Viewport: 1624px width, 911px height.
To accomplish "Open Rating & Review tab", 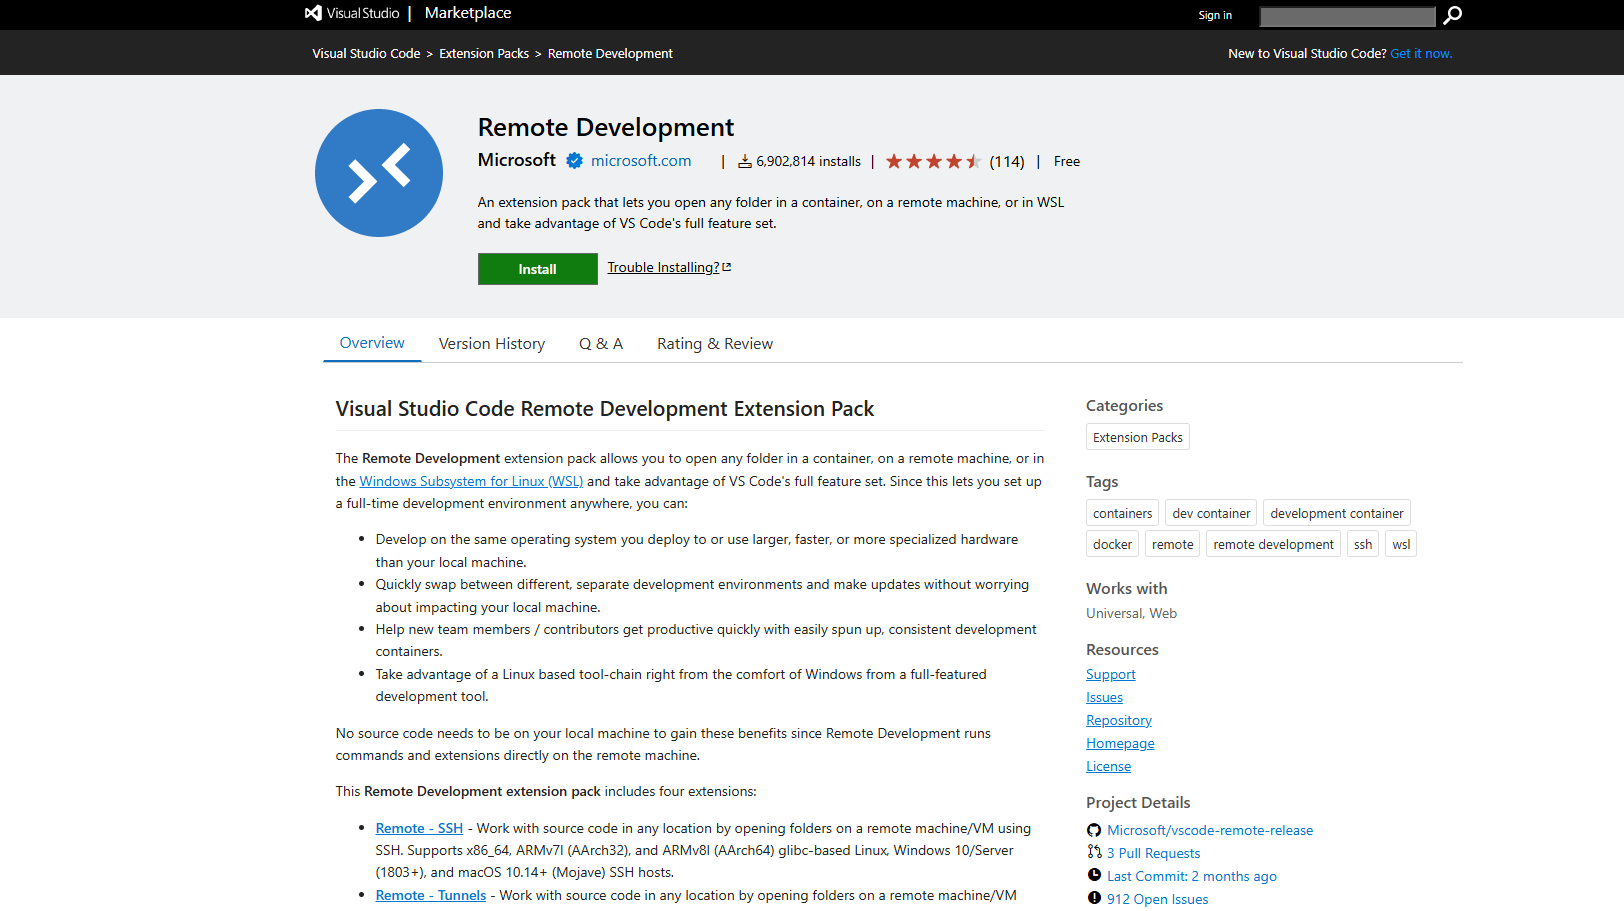I will tap(715, 344).
